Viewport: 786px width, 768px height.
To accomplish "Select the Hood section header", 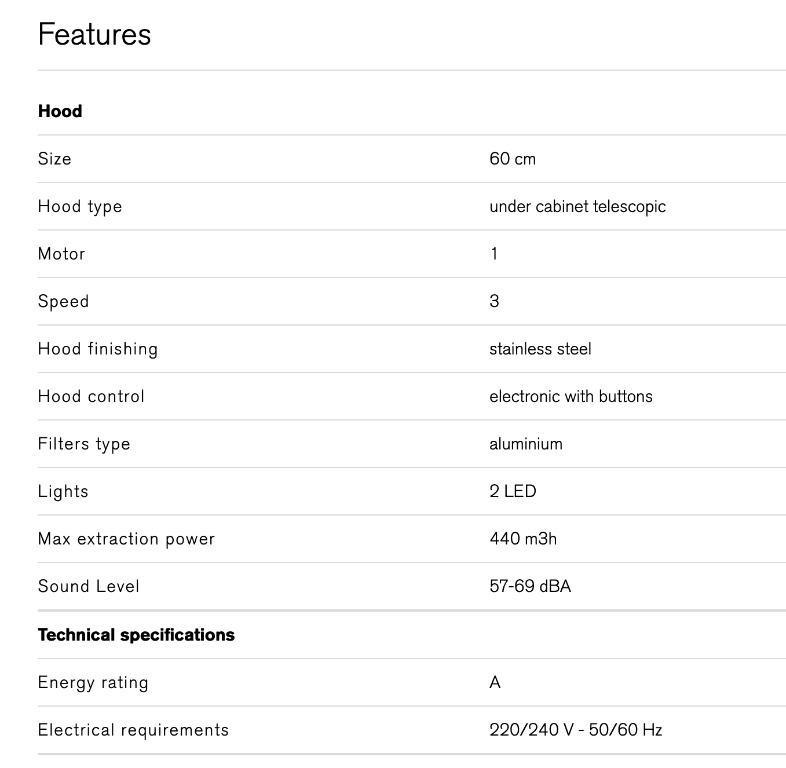I will 60,111.
